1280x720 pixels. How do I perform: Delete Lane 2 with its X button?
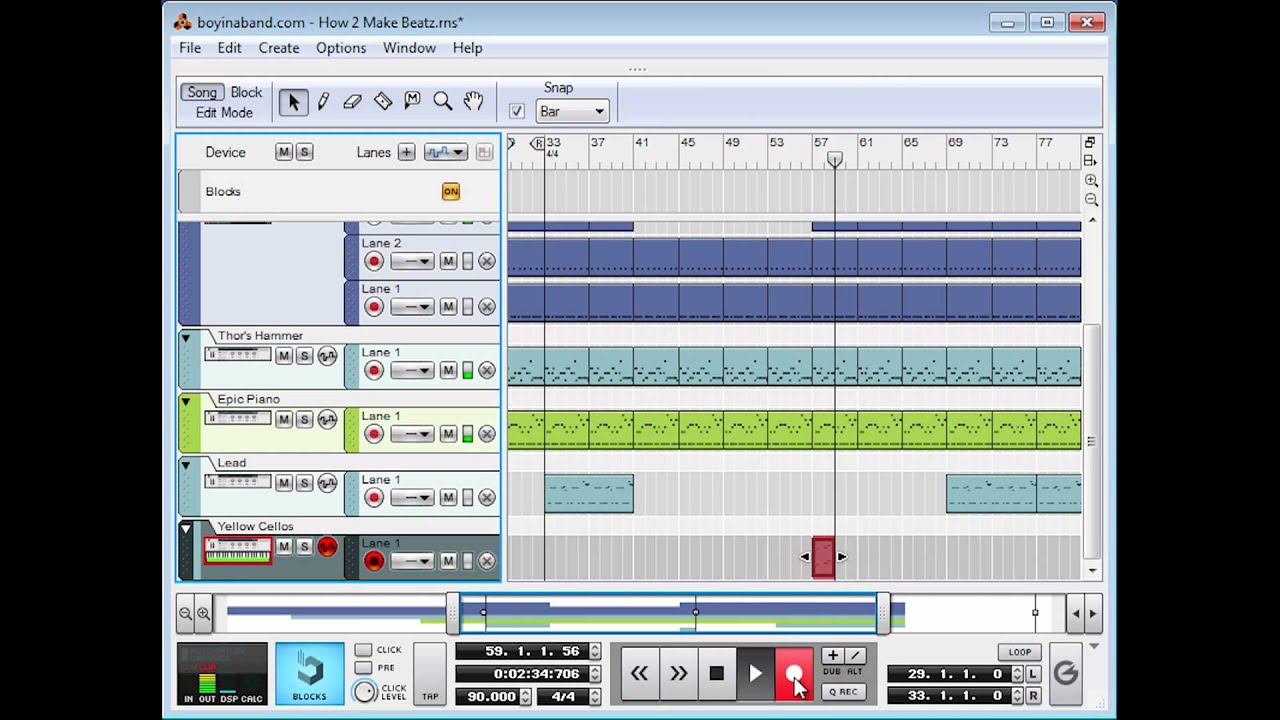(487, 261)
